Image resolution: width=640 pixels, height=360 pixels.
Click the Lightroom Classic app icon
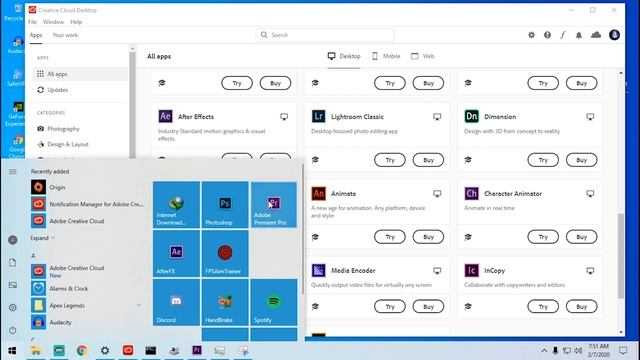point(318,116)
